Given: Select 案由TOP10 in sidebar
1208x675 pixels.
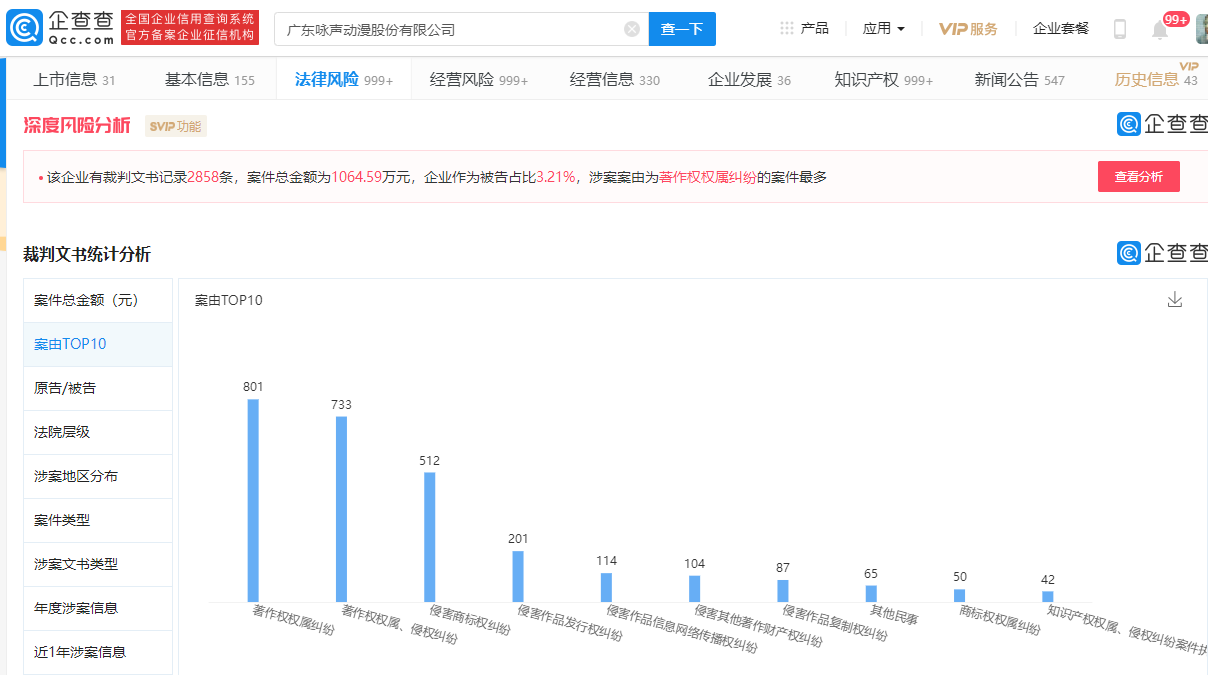Looking at the screenshot, I should (x=98, y=344).
